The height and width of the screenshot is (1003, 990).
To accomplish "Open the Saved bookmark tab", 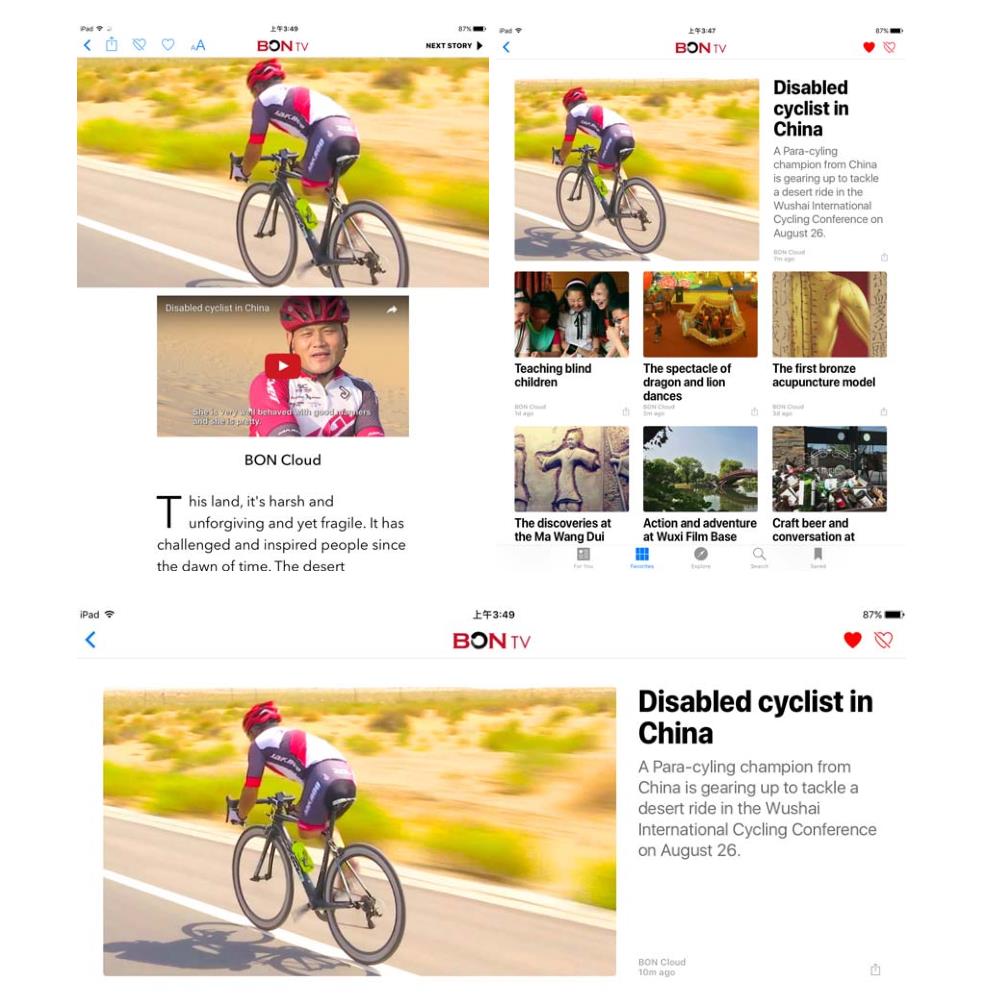I will [818, 557].
